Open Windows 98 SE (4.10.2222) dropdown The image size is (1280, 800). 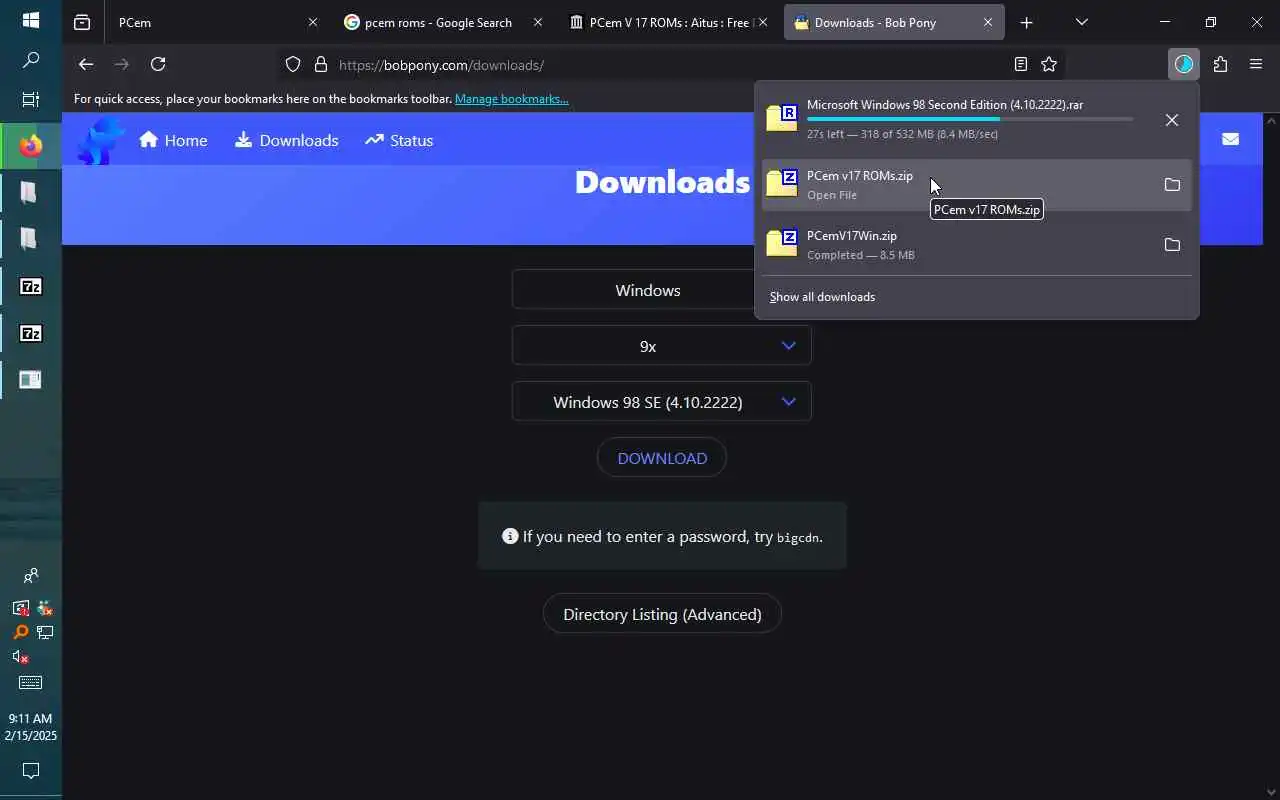tap(661, 402)
